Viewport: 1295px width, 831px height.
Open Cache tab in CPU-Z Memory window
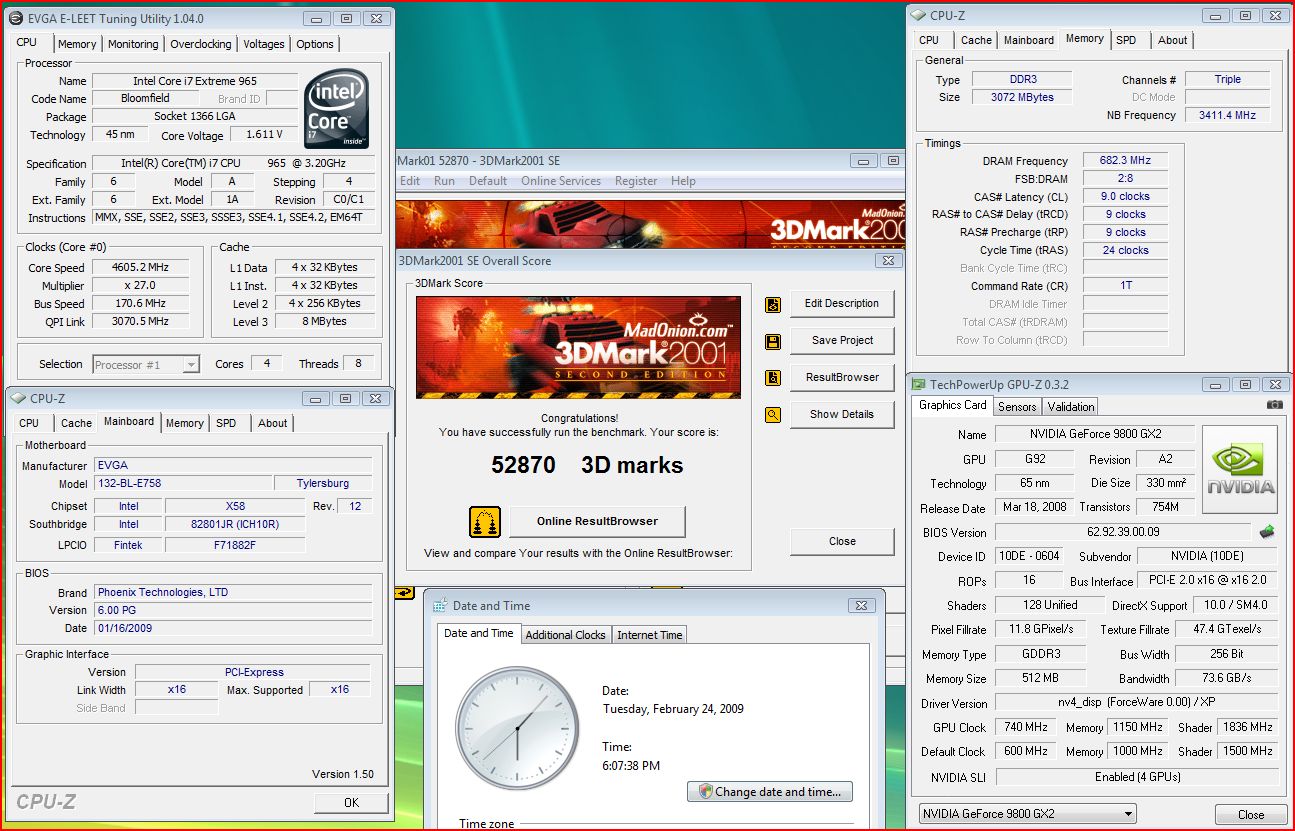(x=976, y=40)
